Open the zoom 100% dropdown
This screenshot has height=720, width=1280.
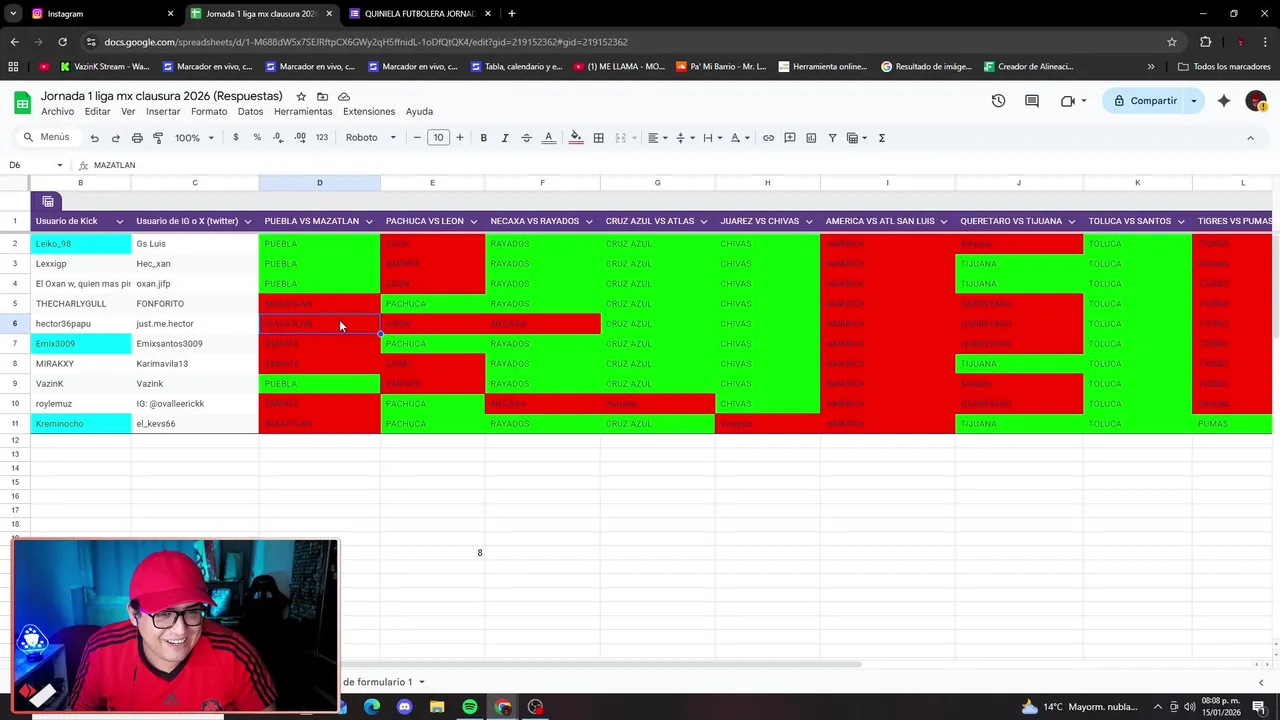[x=194, y=138]
